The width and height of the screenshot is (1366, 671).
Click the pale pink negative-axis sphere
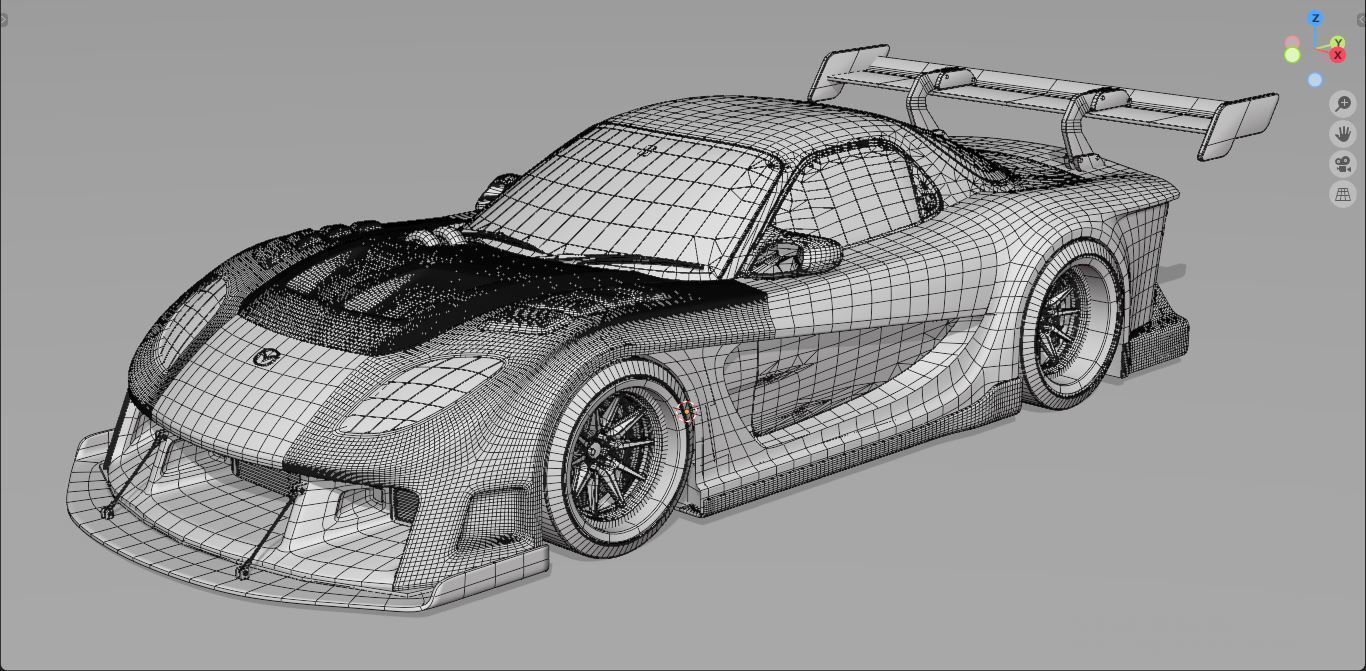[1292, 41]
